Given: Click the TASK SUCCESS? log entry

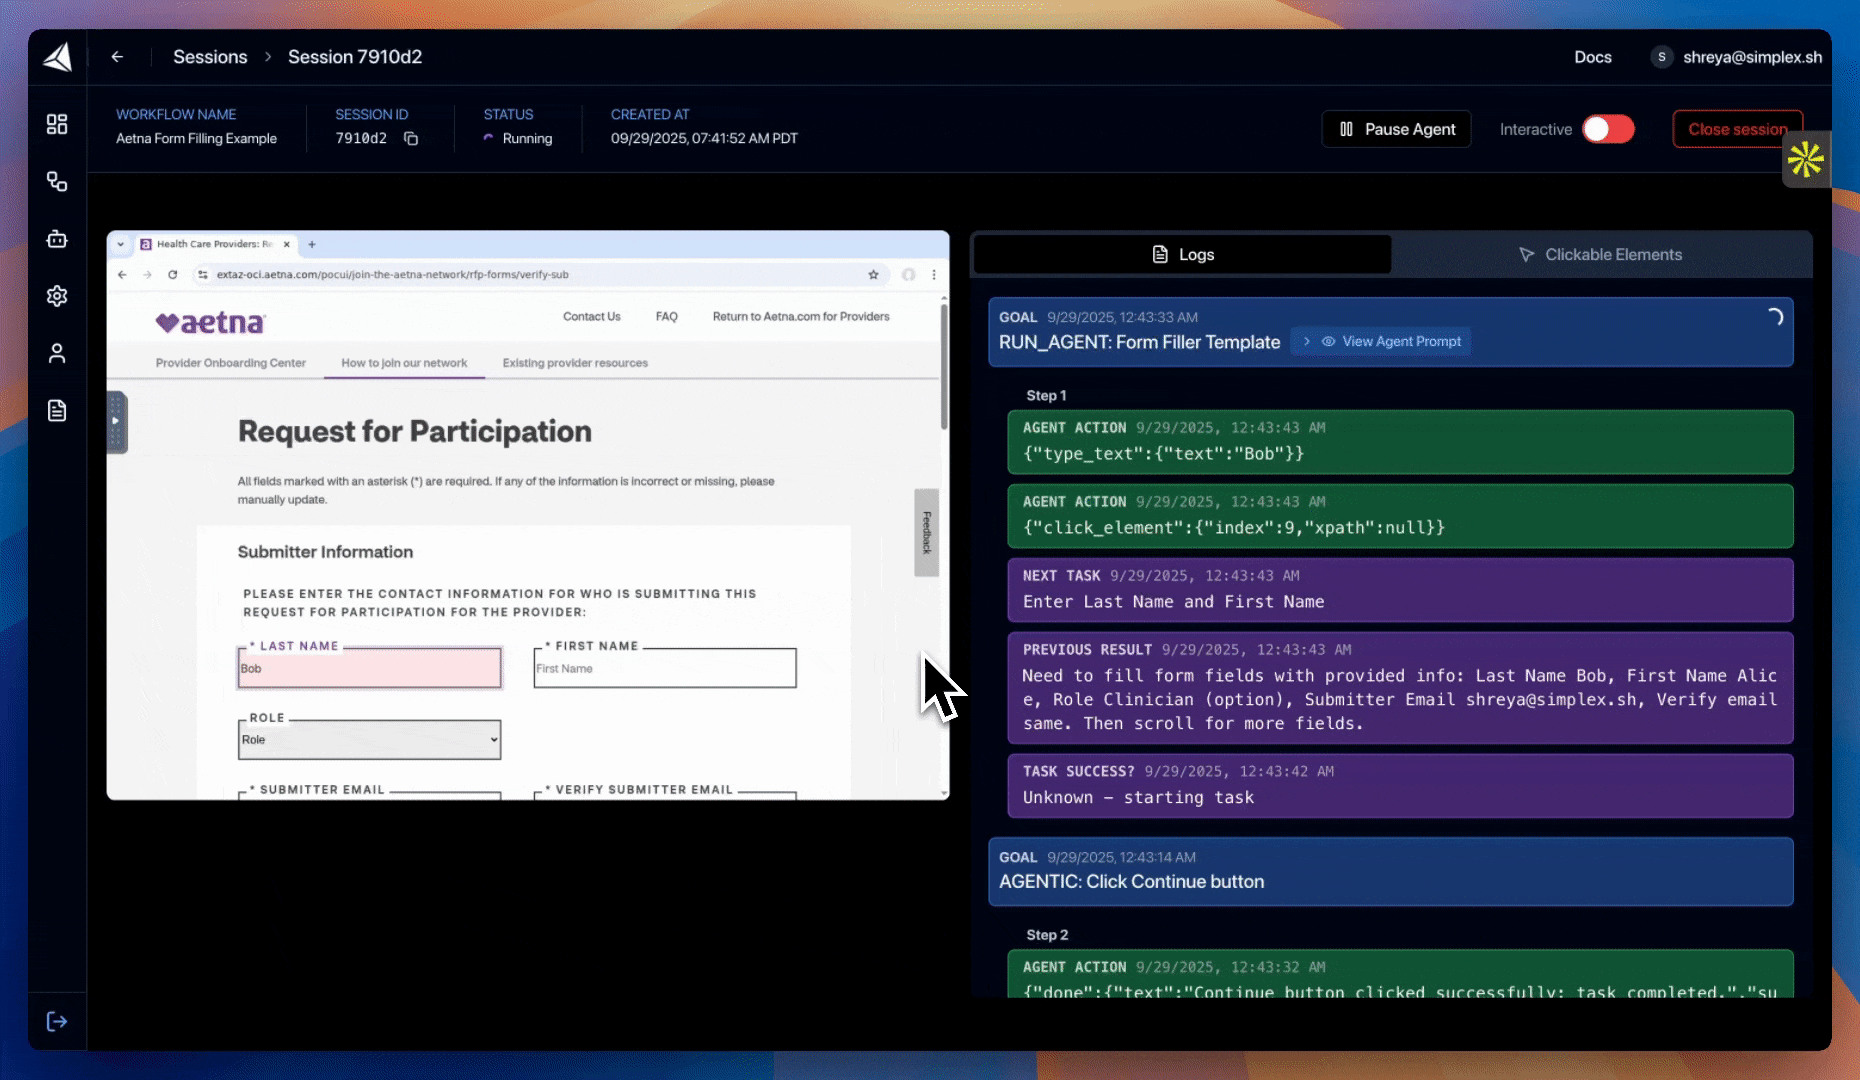Looking at the screenshot, I should pos(1400,786).
